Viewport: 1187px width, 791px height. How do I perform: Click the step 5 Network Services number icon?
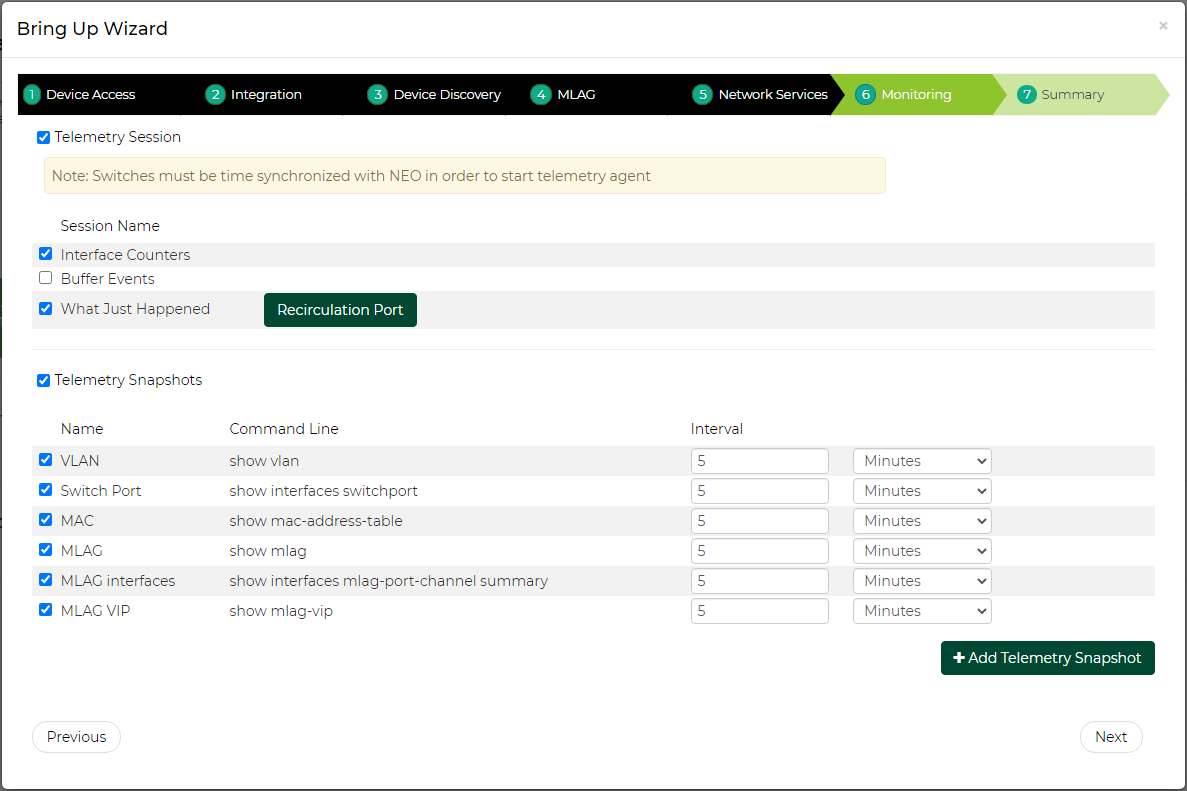pyautogui.click(x=702, y=95)
